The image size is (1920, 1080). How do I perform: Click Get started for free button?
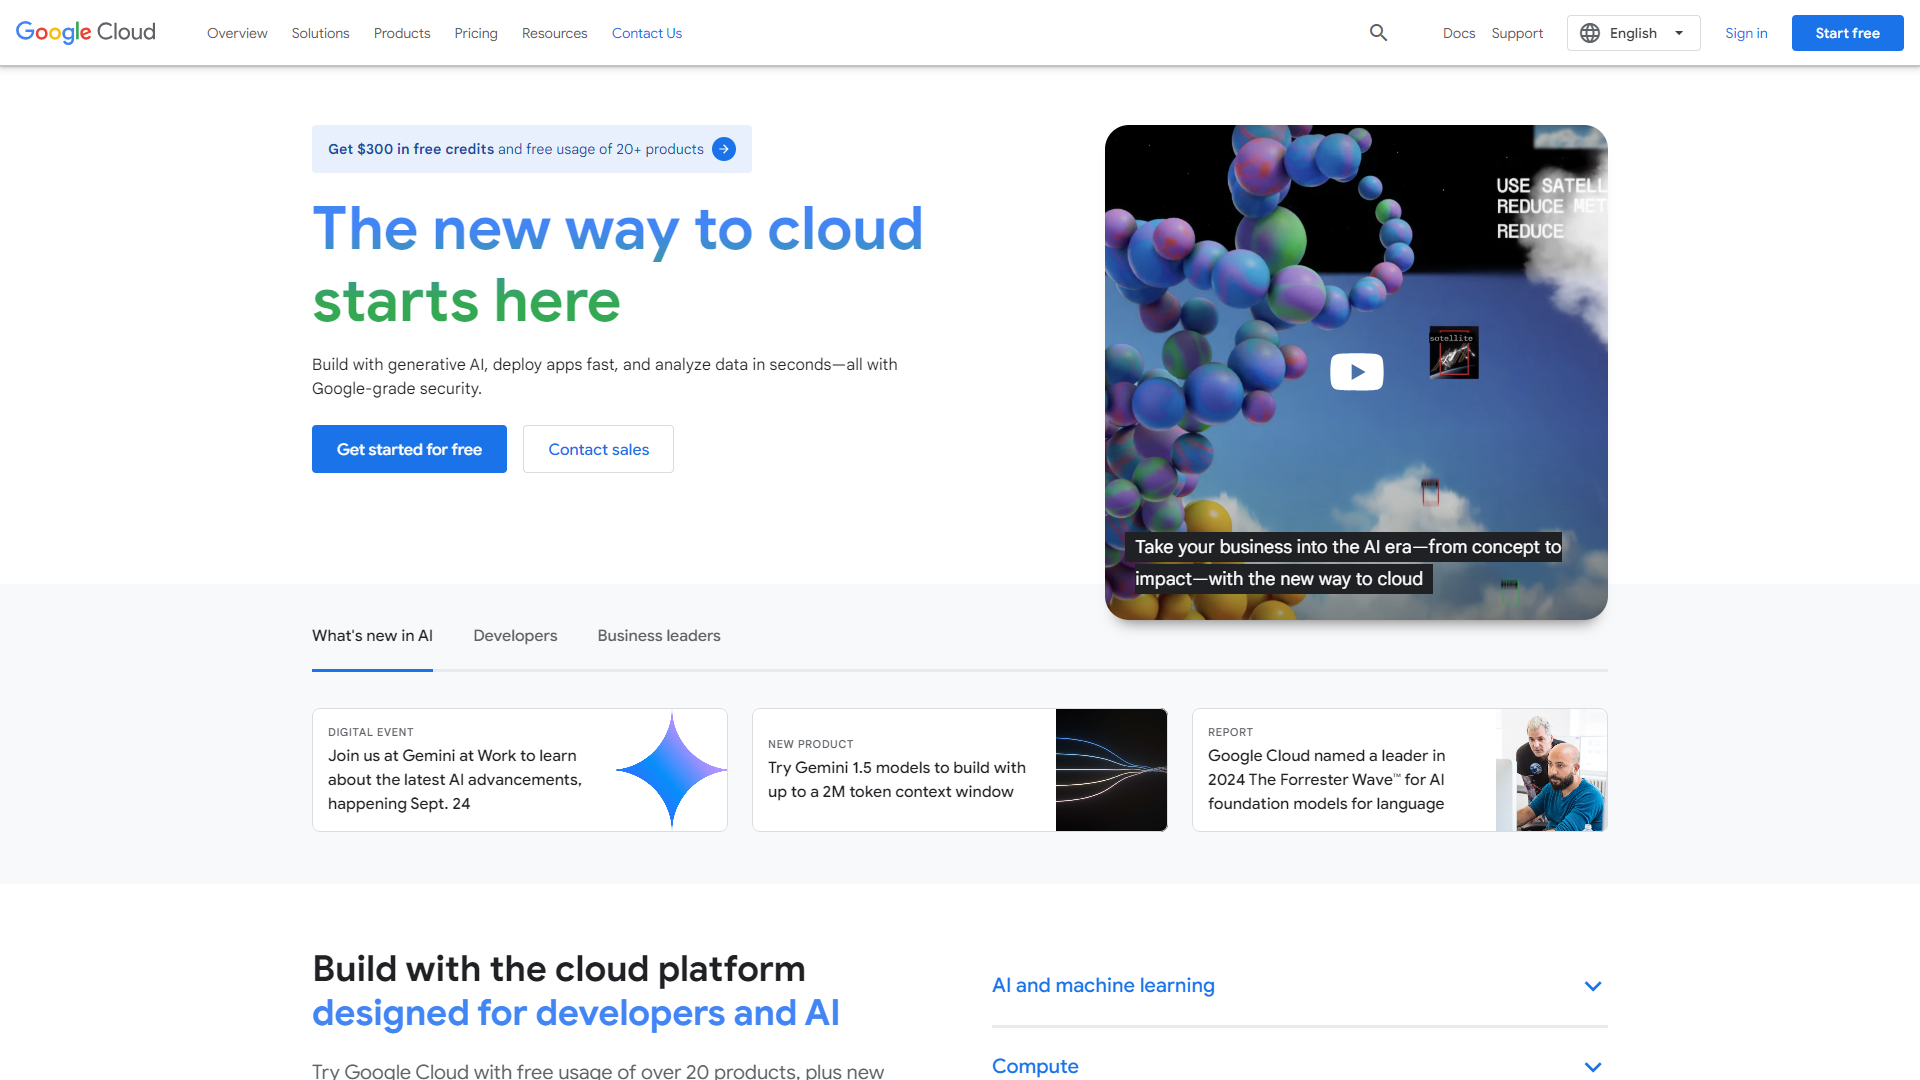409,448
